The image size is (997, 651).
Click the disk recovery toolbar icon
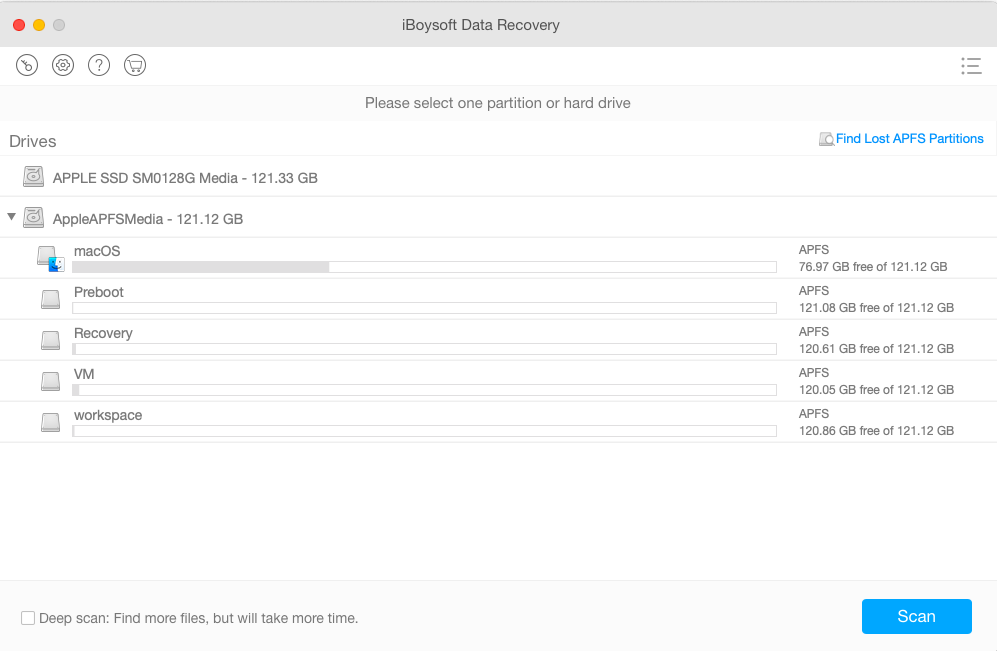[27, 66]
